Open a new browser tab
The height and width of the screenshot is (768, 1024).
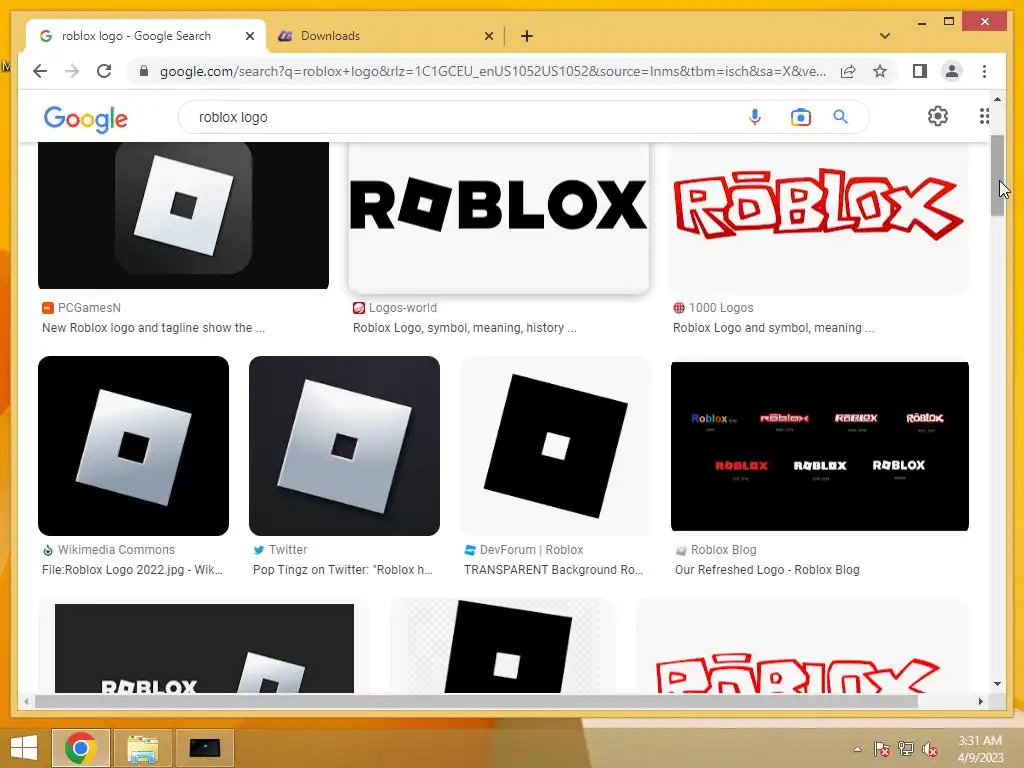pyautogui.click(x=527, y=36)
